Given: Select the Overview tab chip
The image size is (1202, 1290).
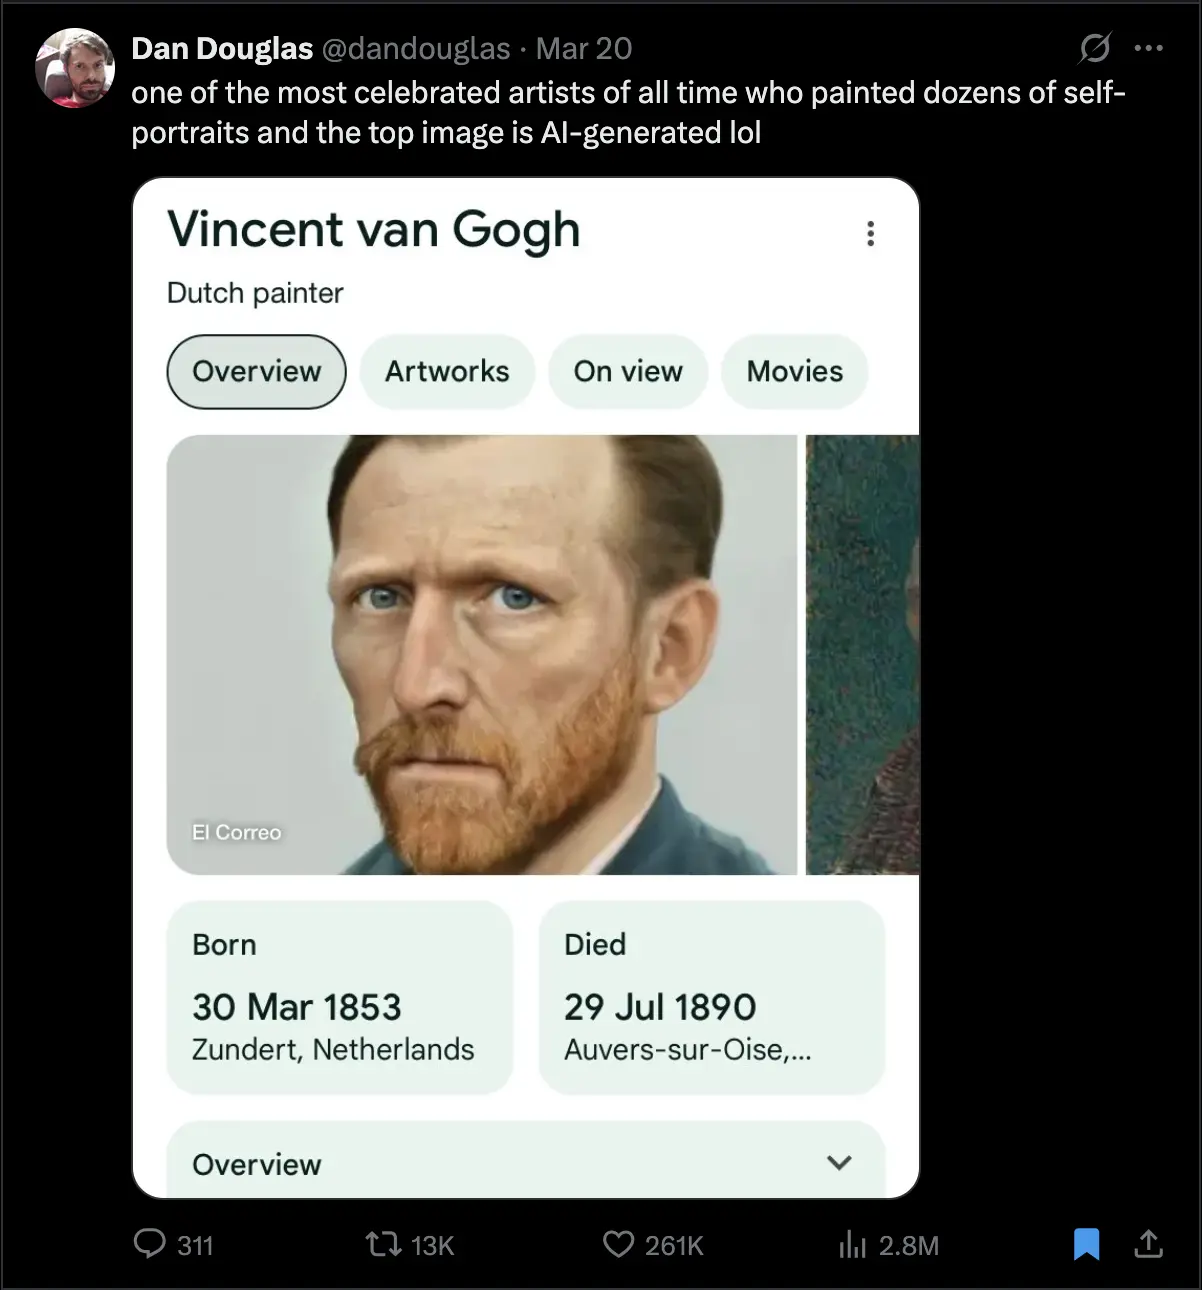Looking at the screenshot, I should click(256, 371).
